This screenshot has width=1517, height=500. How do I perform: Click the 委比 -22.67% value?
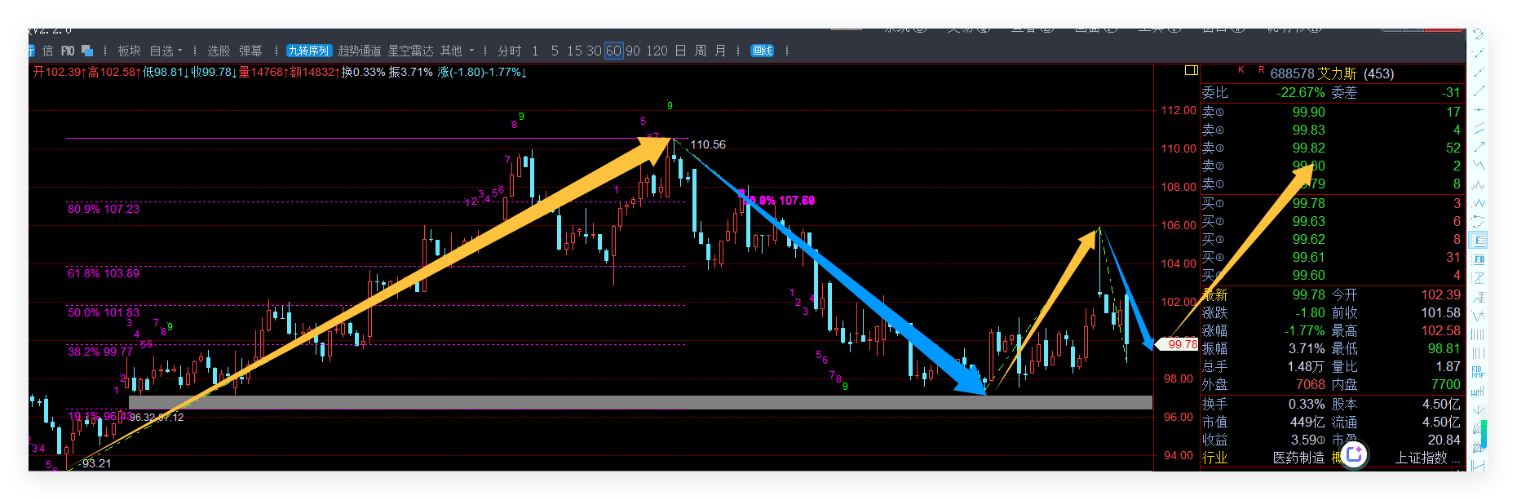1300,93
